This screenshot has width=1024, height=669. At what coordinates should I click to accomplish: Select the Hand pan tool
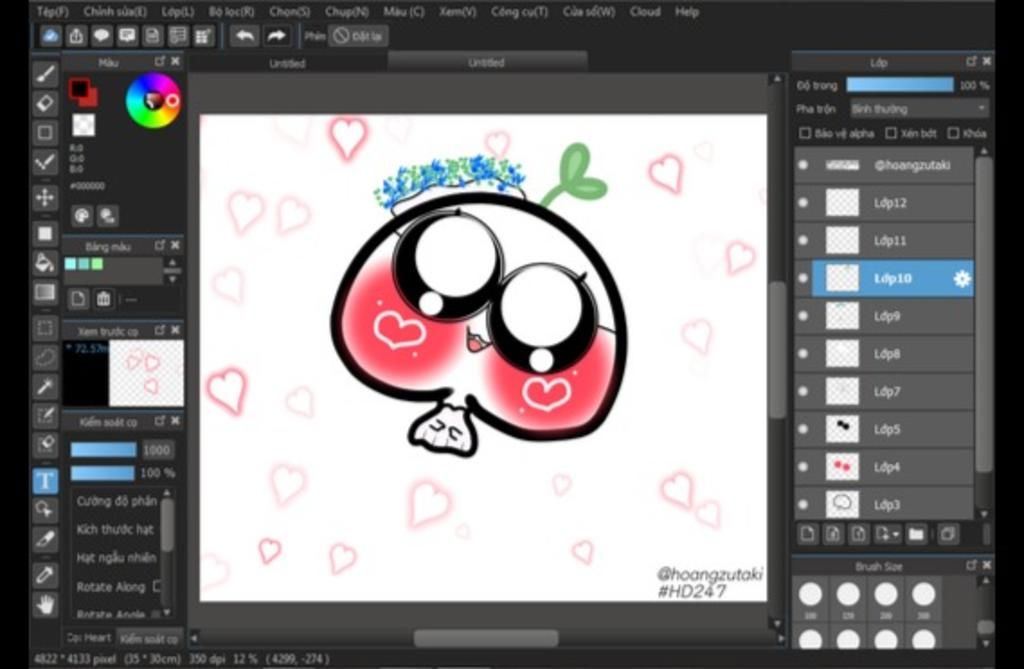[x=45, y=605]
